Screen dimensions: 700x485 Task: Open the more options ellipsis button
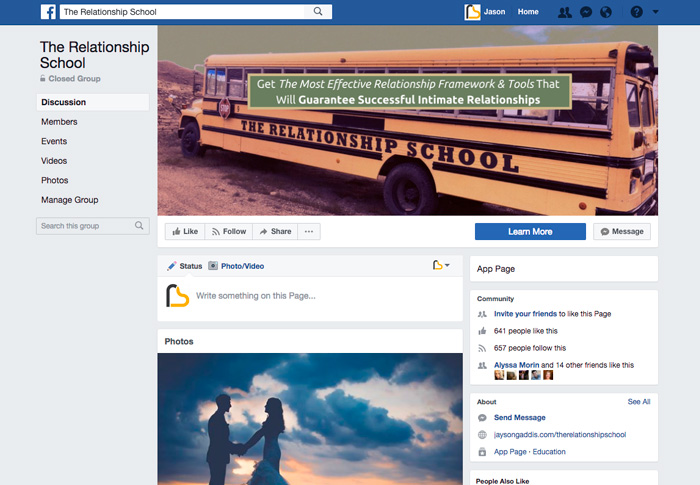[x=309, y=231]
